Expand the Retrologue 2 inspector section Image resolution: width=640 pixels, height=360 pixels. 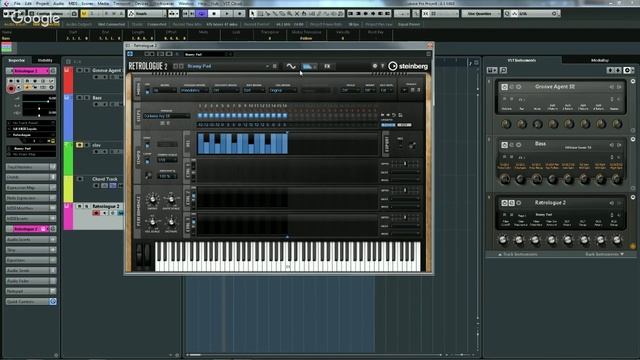(x=31, y=229)
